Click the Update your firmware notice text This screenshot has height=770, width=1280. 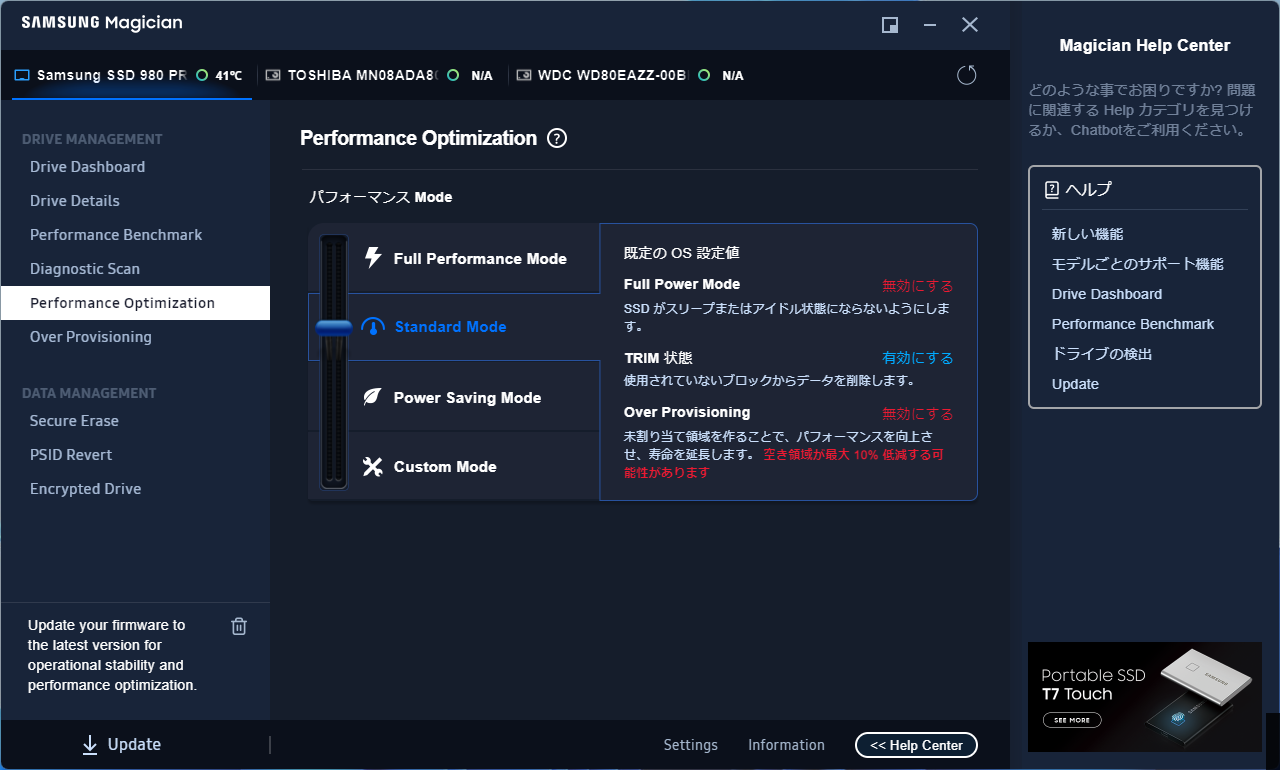click(112, 655)
